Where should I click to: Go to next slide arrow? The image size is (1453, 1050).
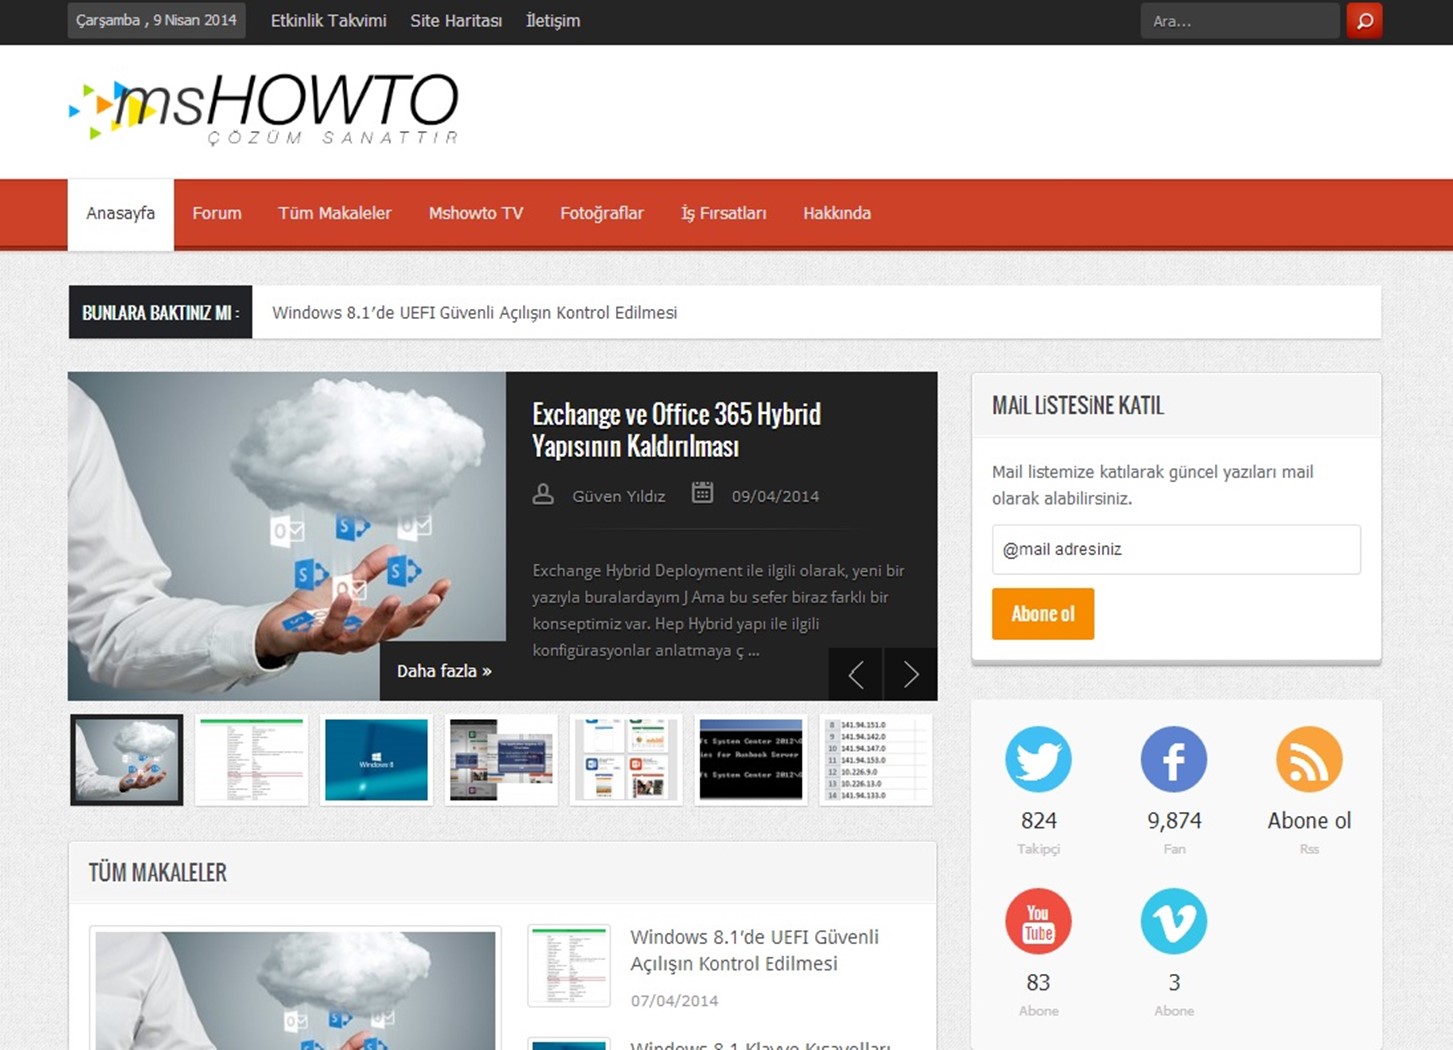pyautogui.click(x=911, y=675)
